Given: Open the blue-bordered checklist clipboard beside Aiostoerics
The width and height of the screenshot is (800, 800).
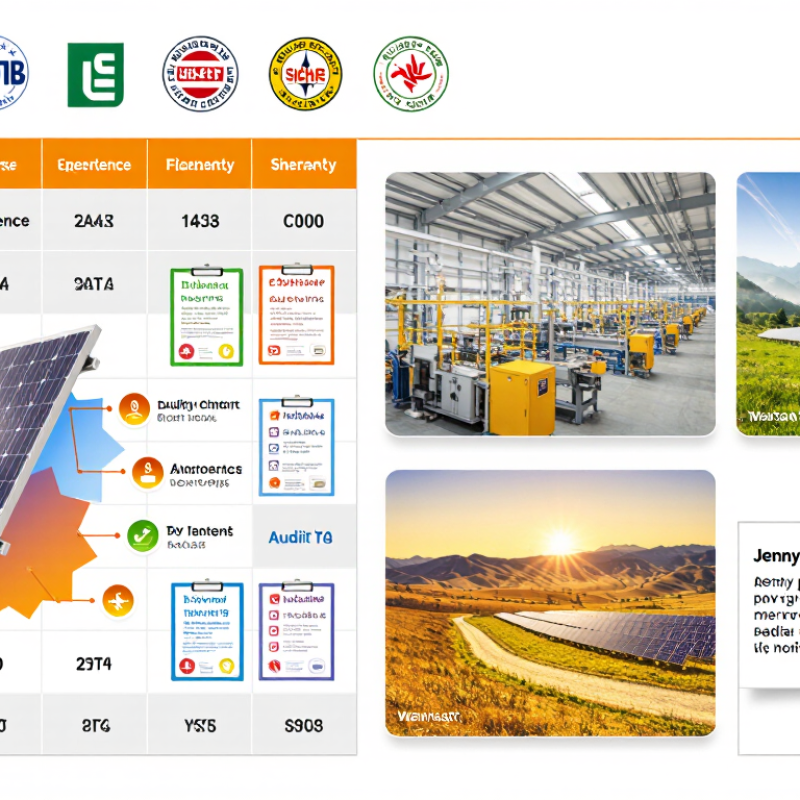Looking at the screenshot, I should tap(296, 445).
